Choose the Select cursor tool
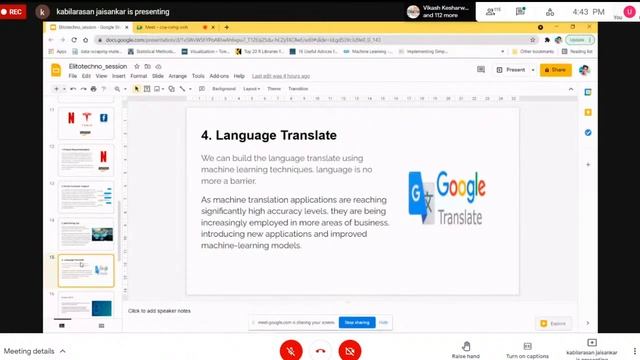Screen dimensions: 640x360 136,89
